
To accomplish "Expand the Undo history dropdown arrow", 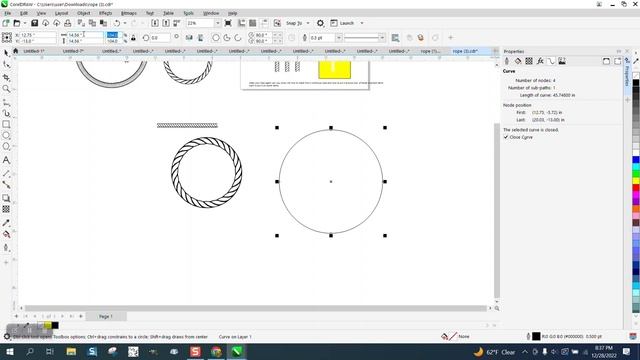I will pyautogui.click(x=125, y=23).
